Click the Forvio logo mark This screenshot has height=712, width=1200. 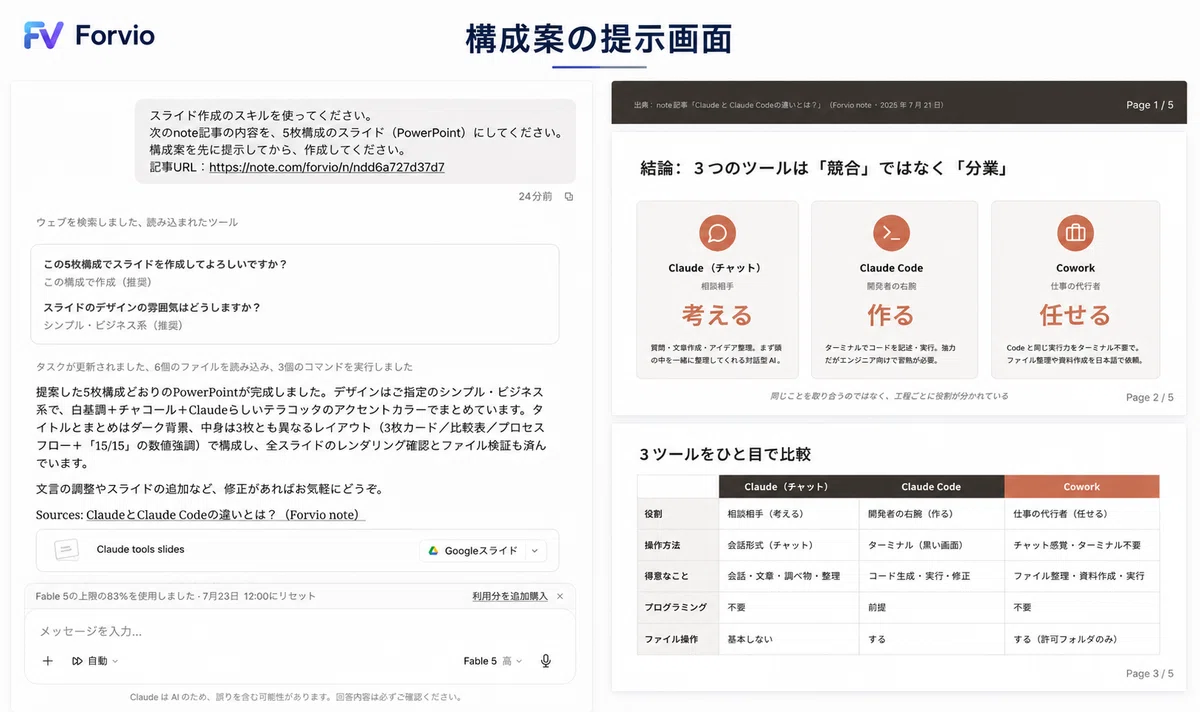(45, 37)
